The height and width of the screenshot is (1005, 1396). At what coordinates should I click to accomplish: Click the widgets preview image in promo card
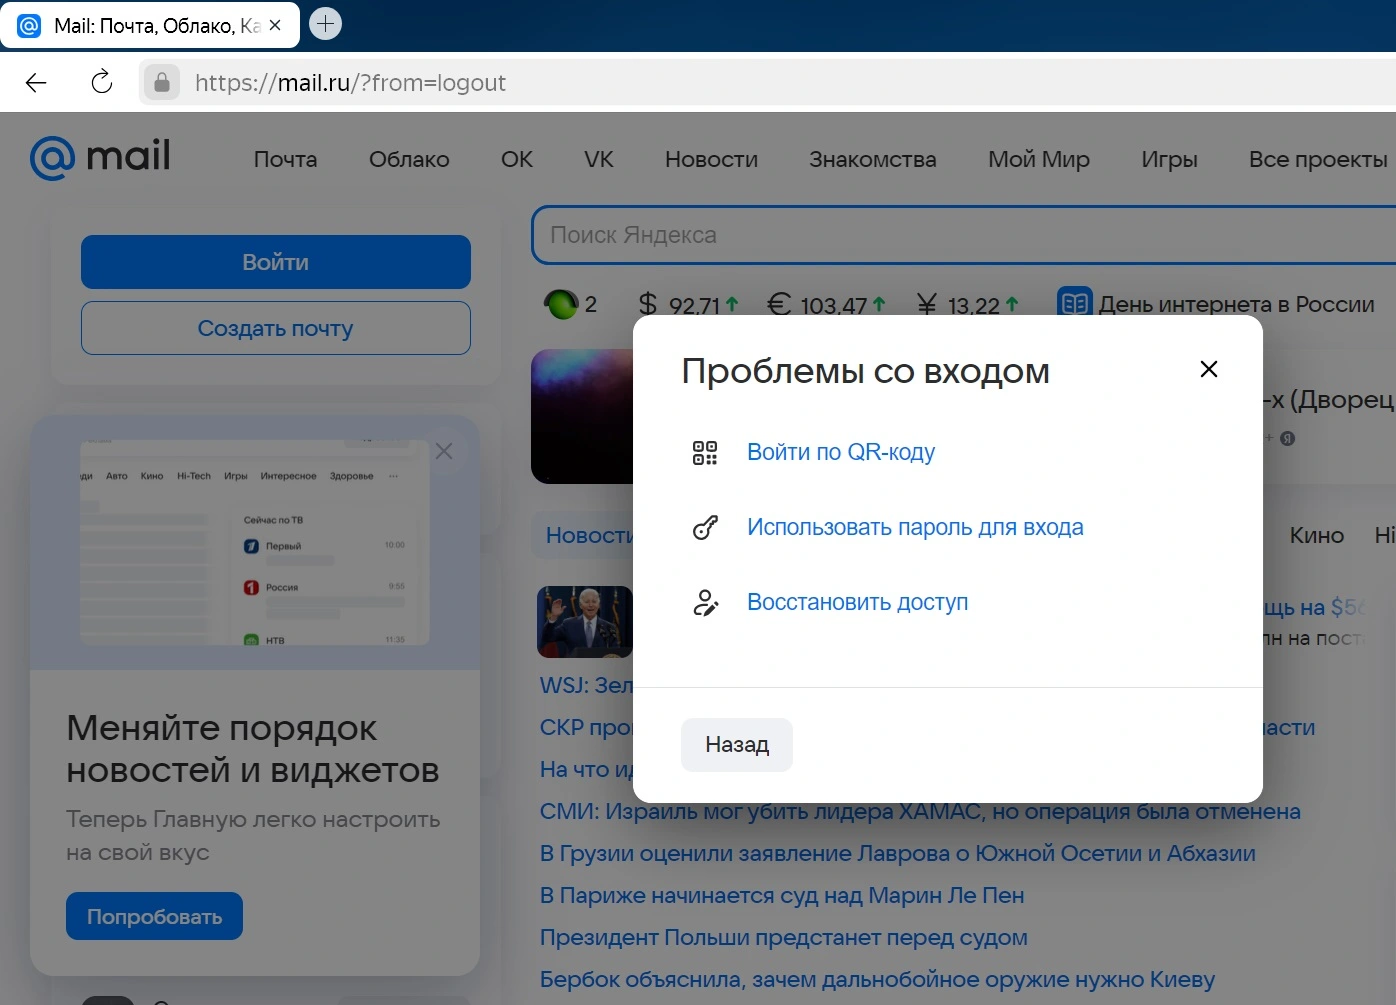pos(255,542)
